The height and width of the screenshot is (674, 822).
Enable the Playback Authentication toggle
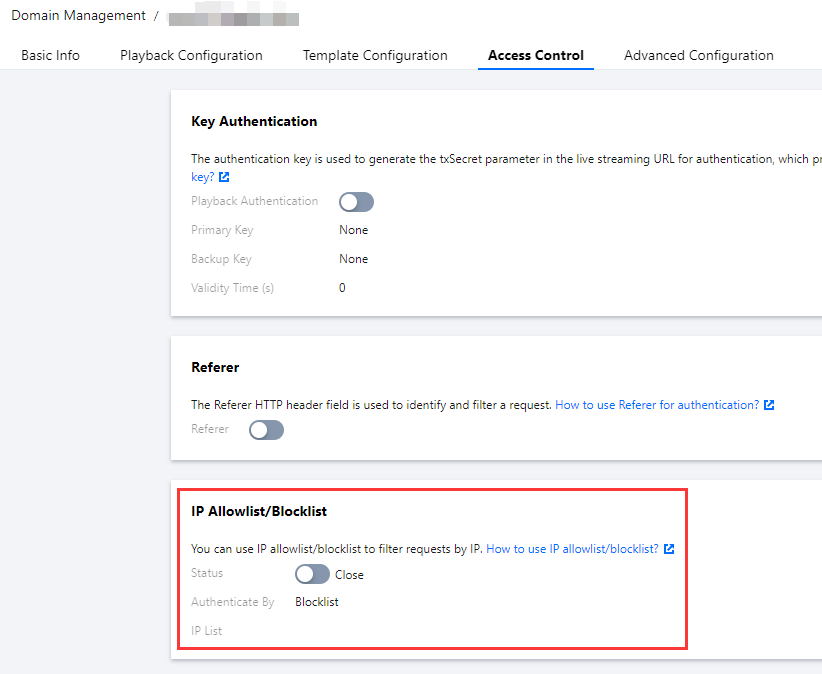[x=356, y=202]
